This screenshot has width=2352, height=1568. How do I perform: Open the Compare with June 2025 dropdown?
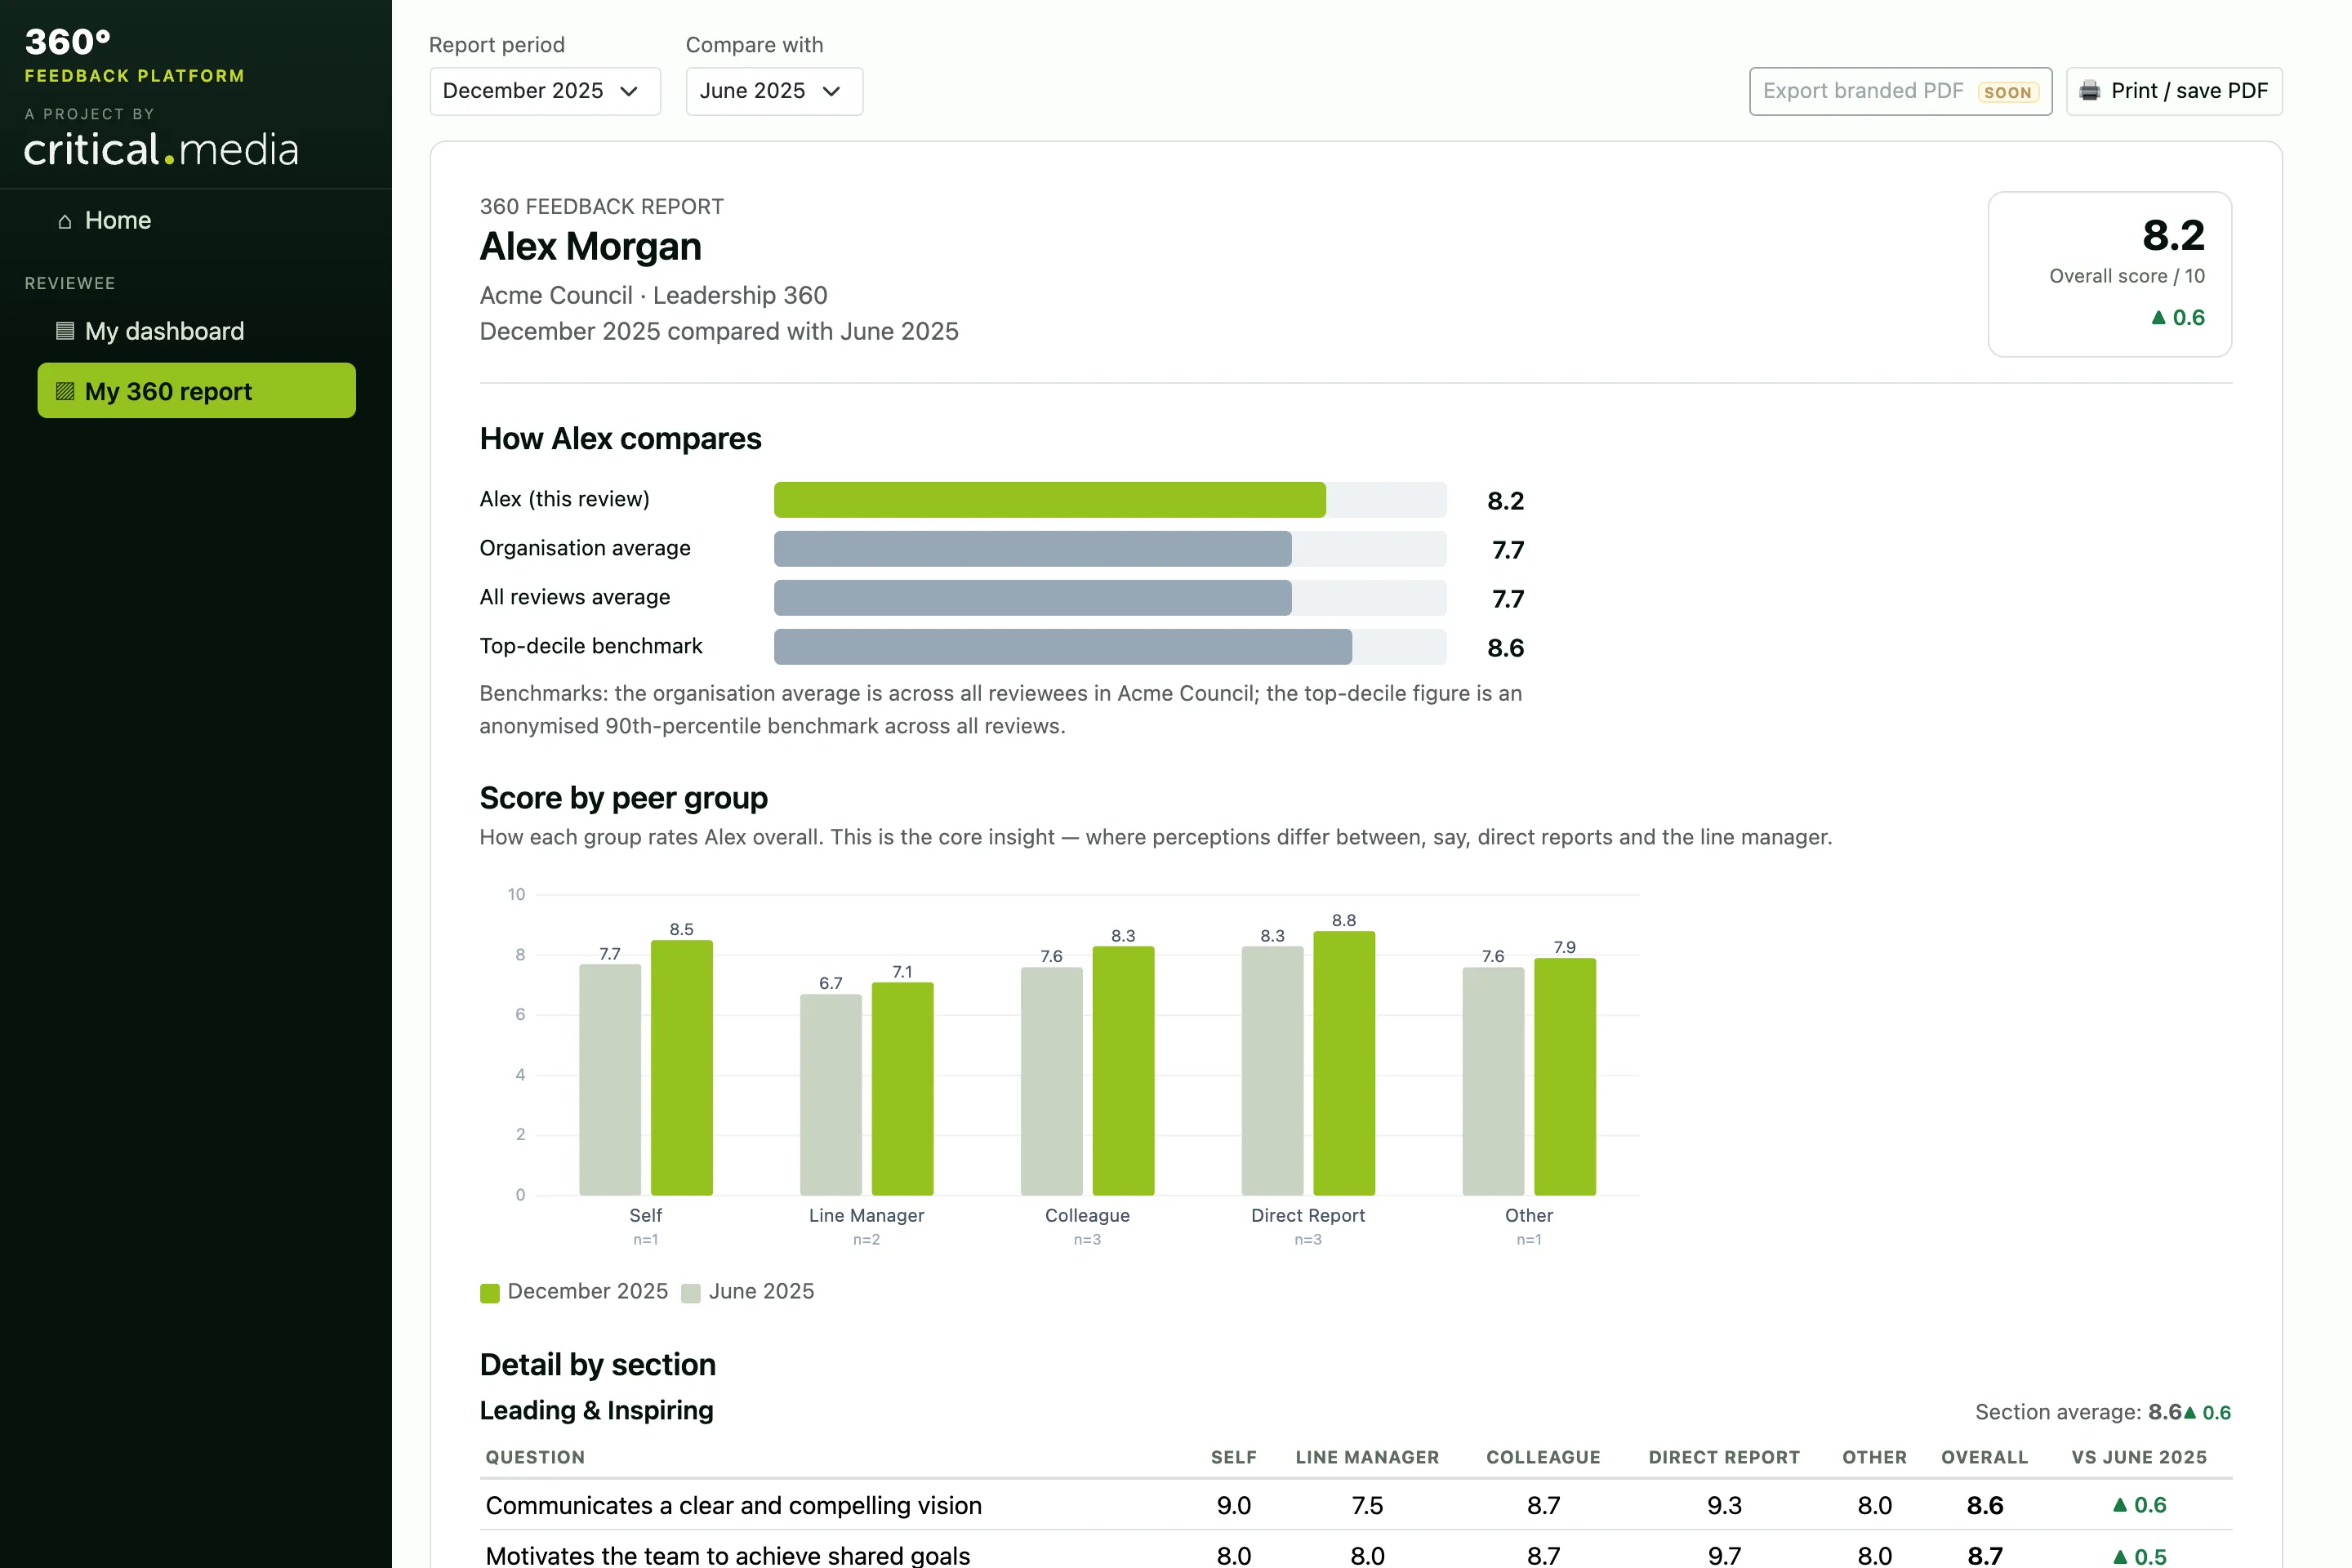[774, 91]
